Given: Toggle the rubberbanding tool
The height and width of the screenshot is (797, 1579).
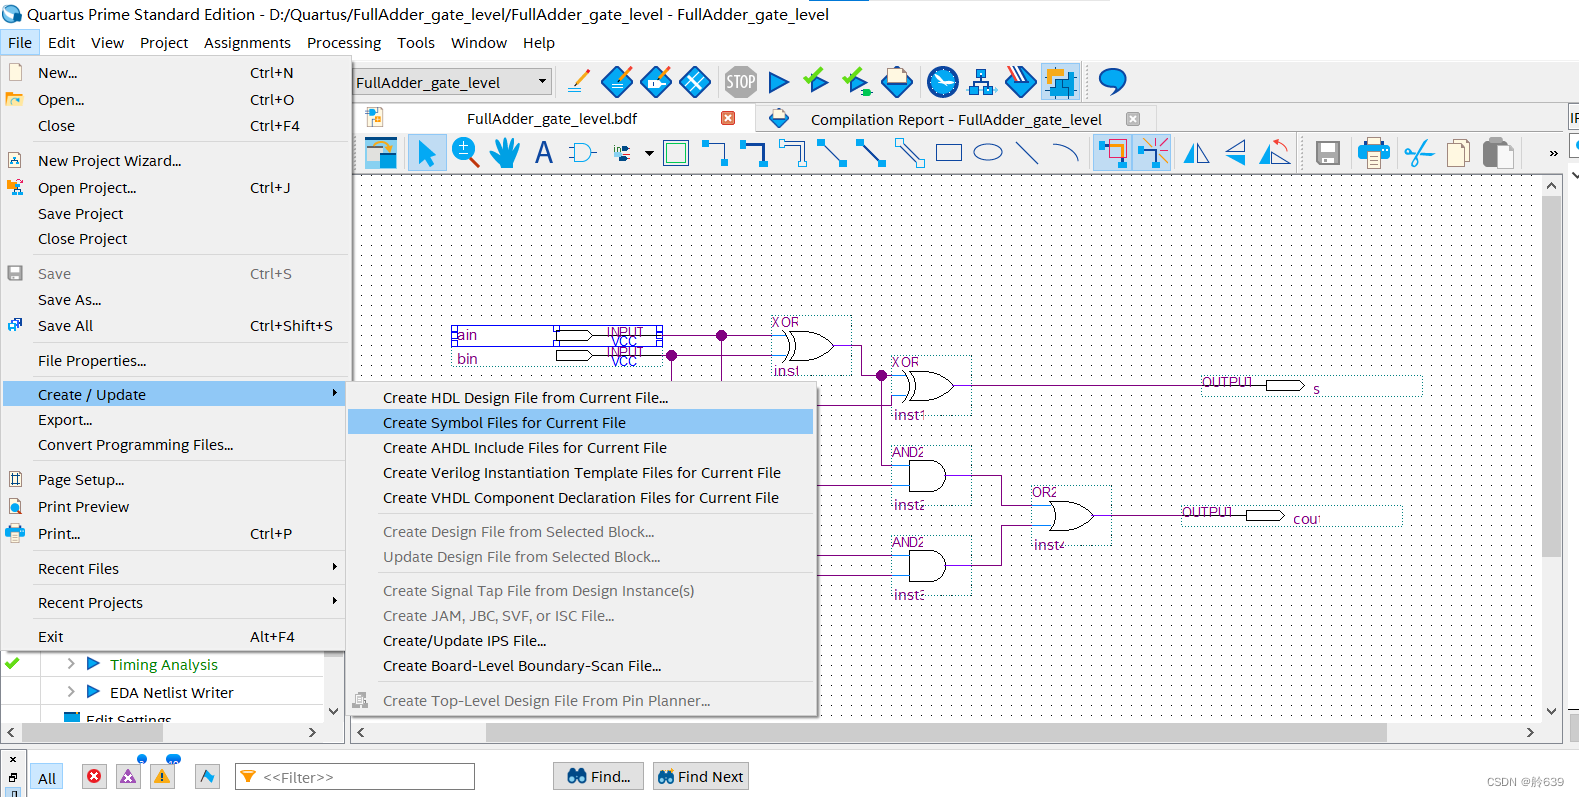Looking at the screenshot, I should (1112, 153).
